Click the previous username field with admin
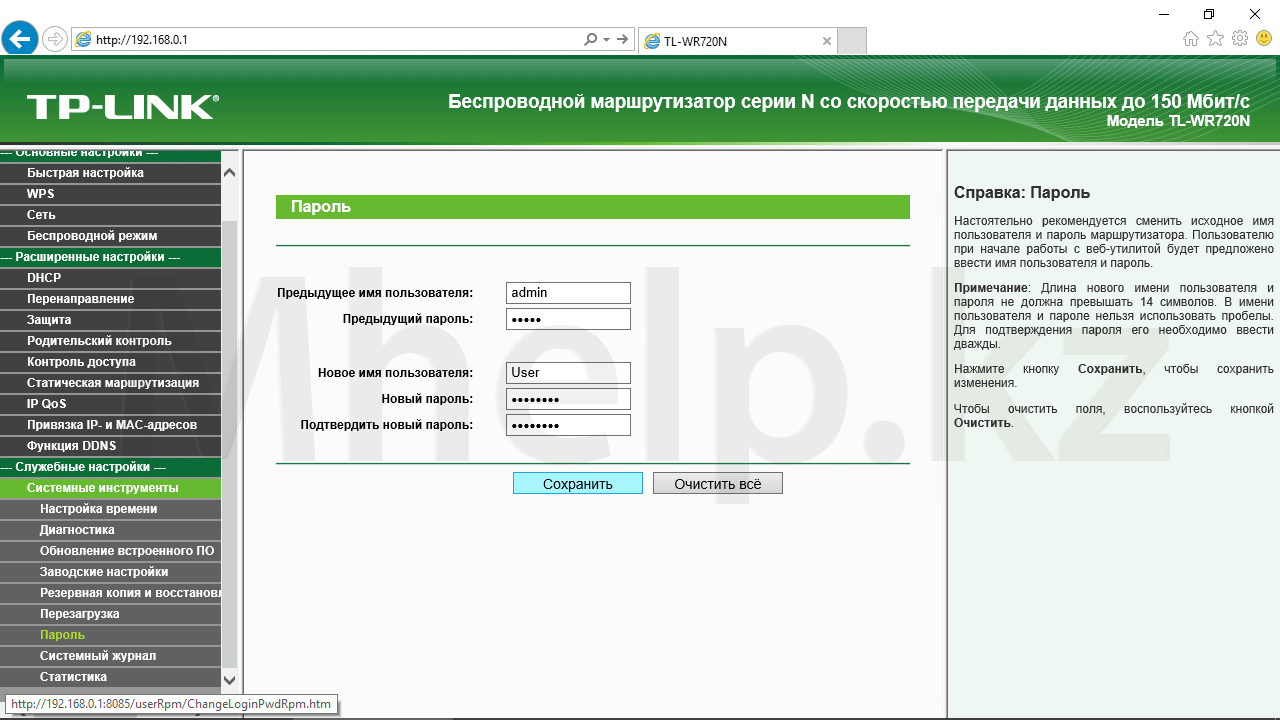Viewport: 1280px width, 720px height. click(x=568, y=293)
